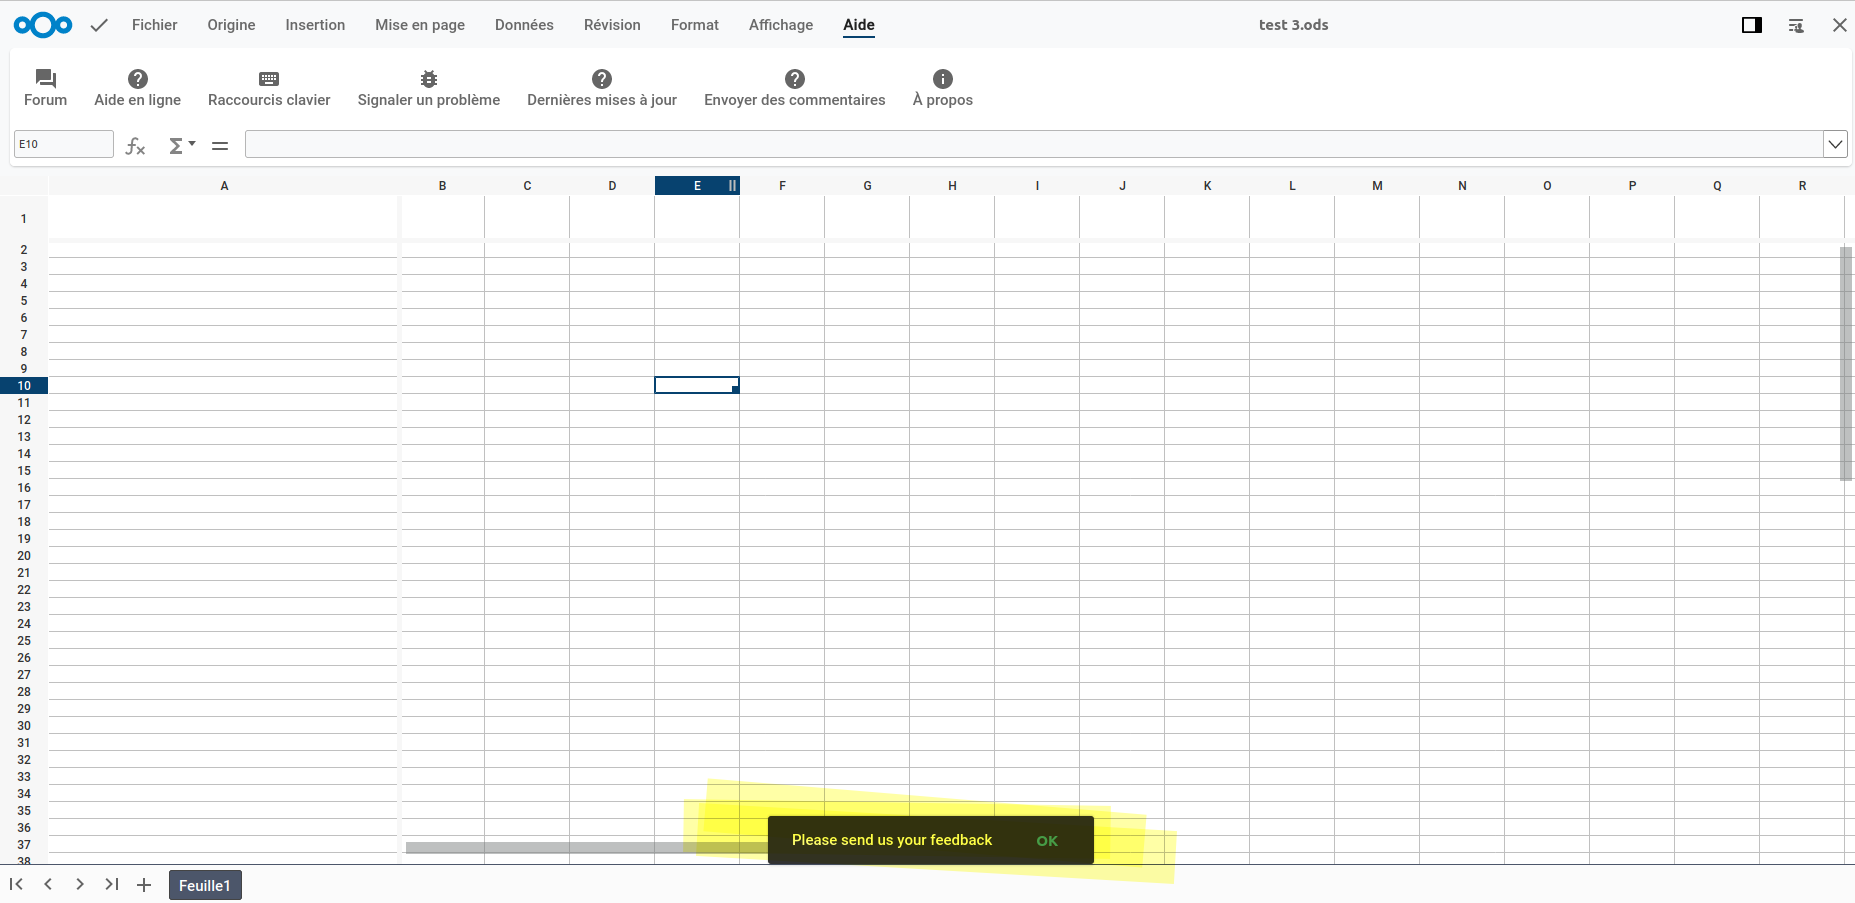Switch to the Origine tab
This screenshot has height=903, width=1855.
[x=232, y=25]
